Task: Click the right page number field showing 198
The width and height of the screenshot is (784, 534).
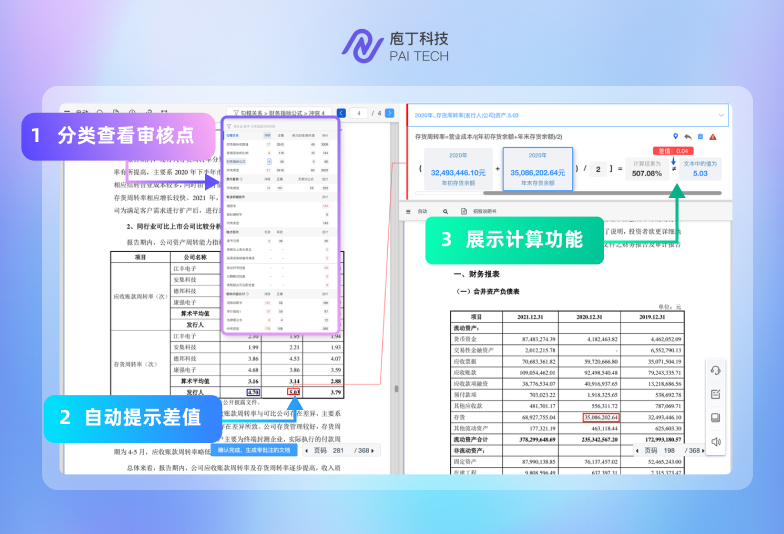Action: coord(670,450)
